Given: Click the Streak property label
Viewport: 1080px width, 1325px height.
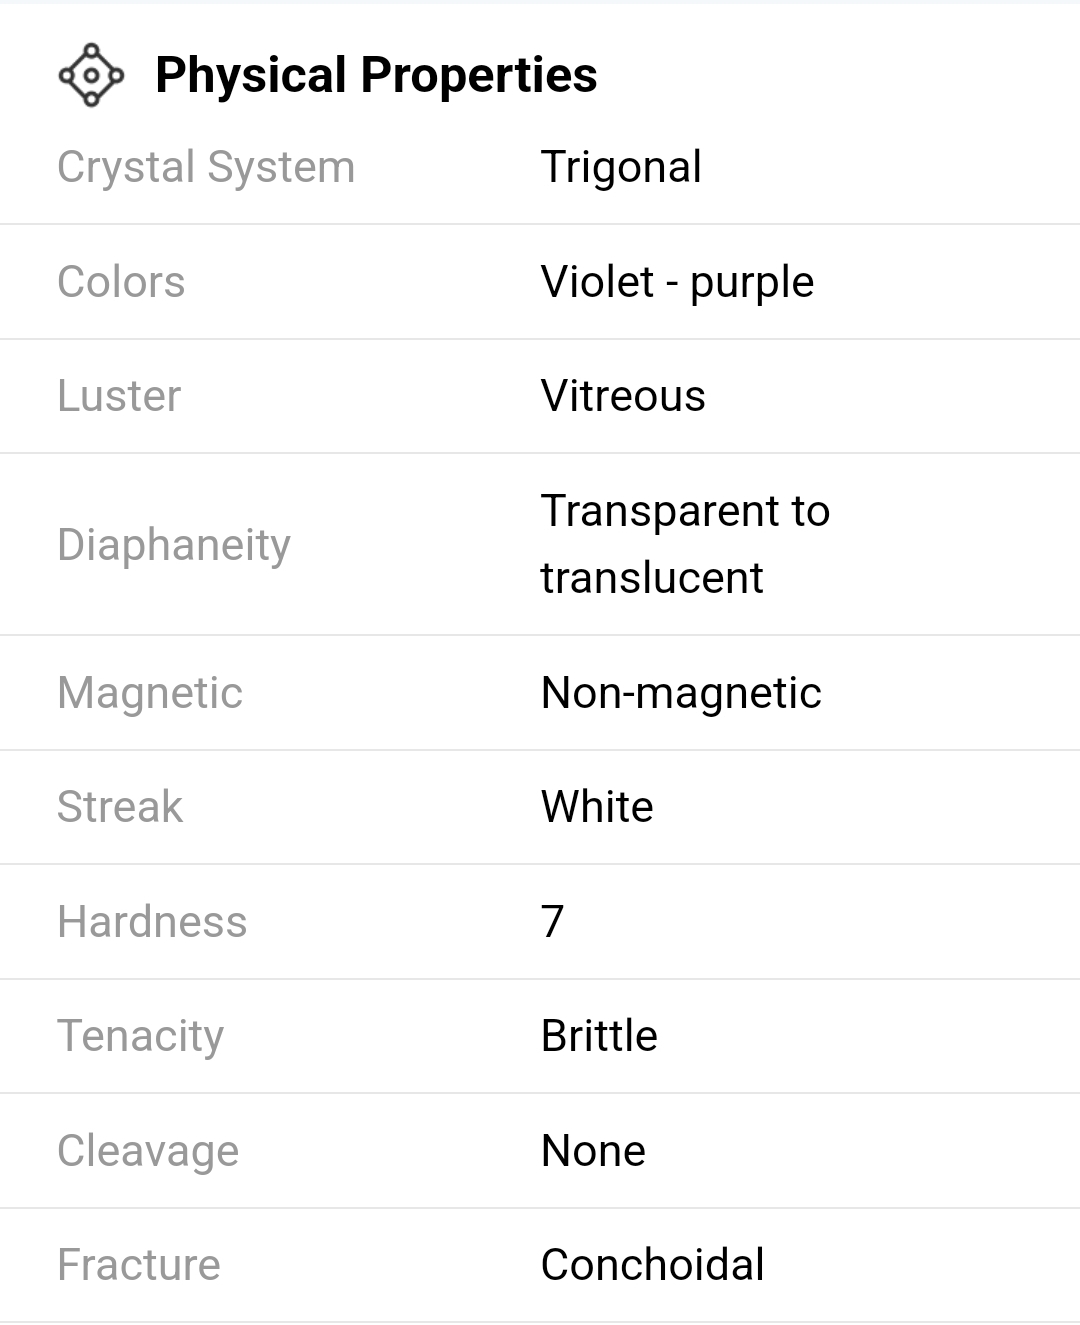Looking at the screenshot, I should click(x=120, y=807).
